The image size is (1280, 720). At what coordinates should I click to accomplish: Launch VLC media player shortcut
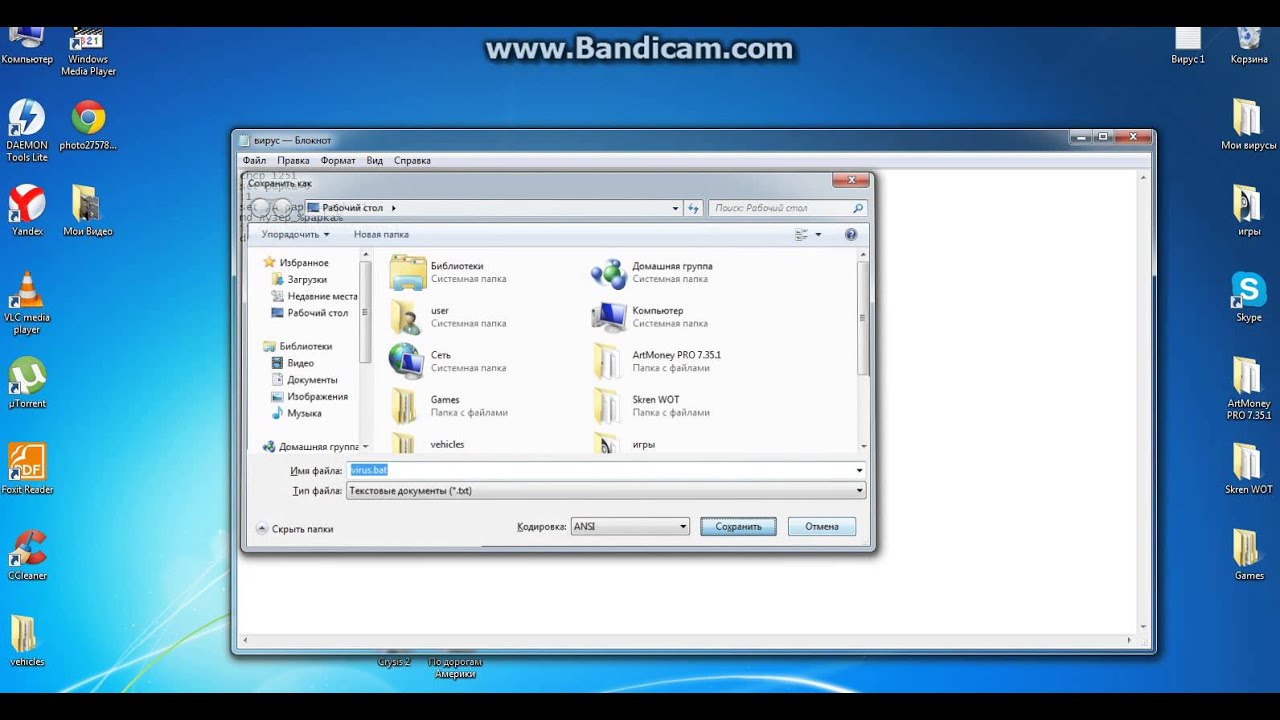(27, 303)
